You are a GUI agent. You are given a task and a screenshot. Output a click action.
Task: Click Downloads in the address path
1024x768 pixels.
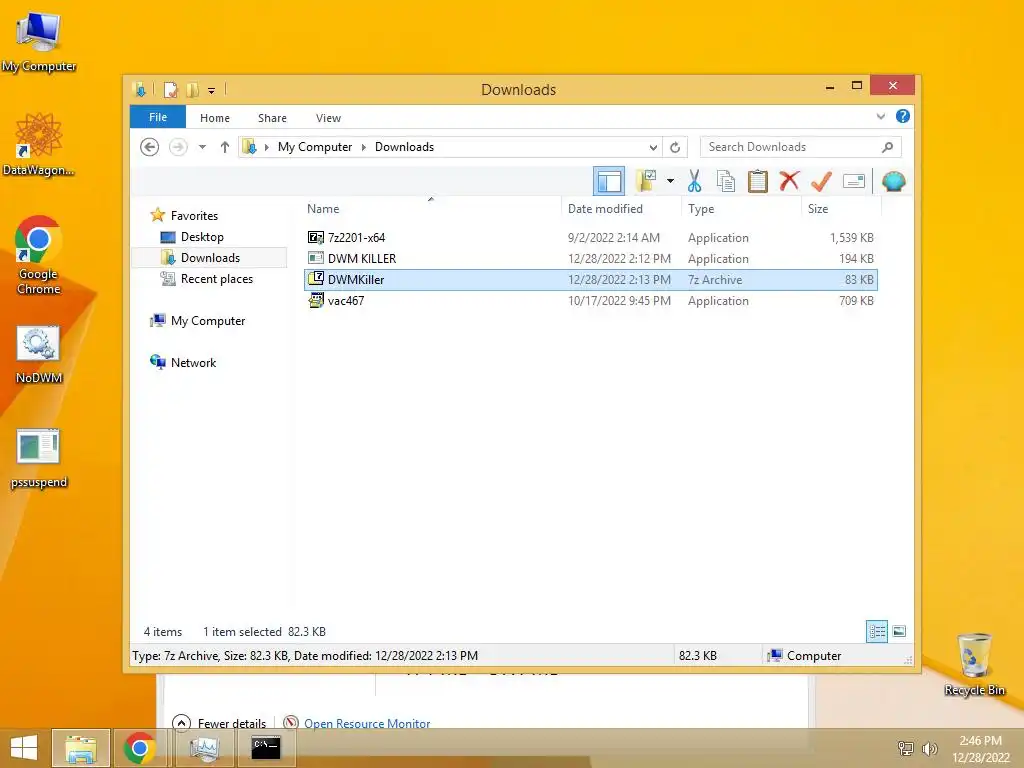tap(404, 147)
